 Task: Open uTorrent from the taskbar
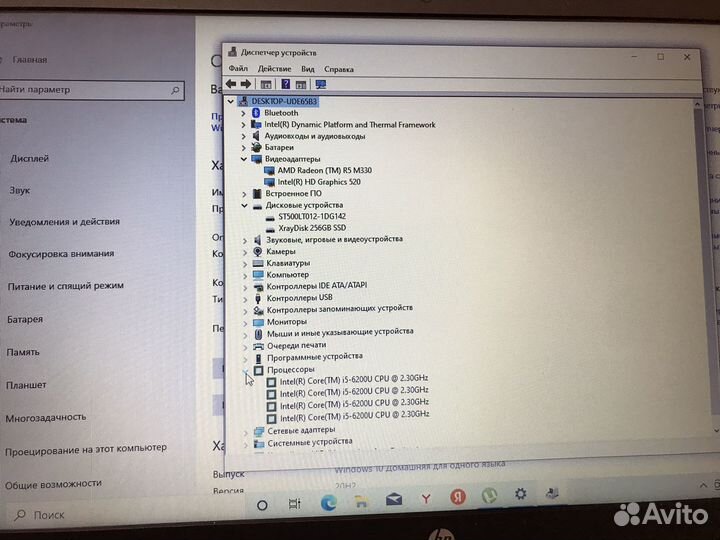(x=489, y=496)
